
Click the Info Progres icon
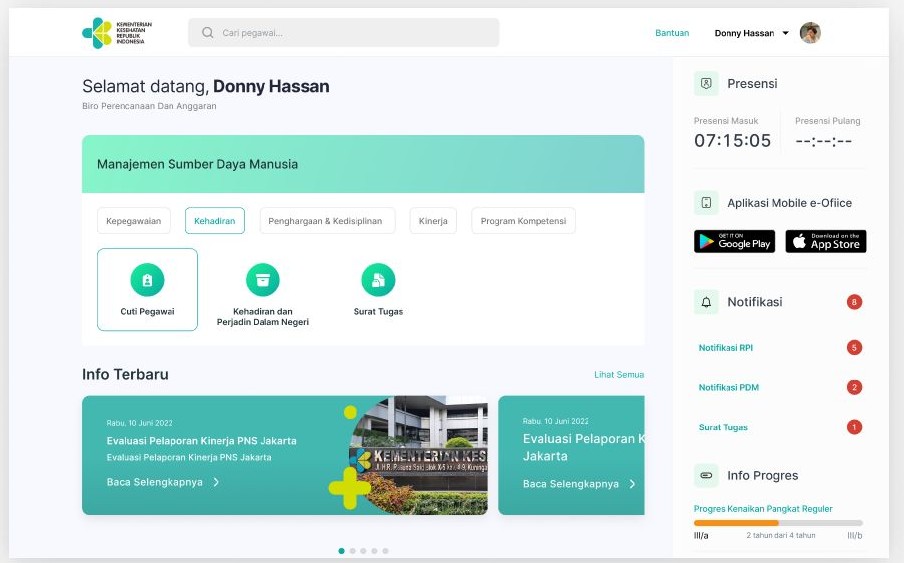pyautogui.click(x=706, y=475)
